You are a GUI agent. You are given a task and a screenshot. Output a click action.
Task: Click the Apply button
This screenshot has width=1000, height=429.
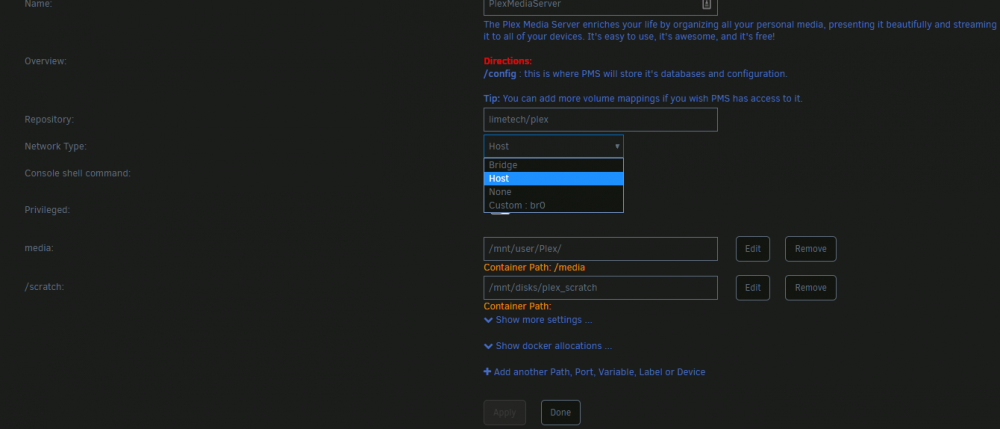point(504,412)
